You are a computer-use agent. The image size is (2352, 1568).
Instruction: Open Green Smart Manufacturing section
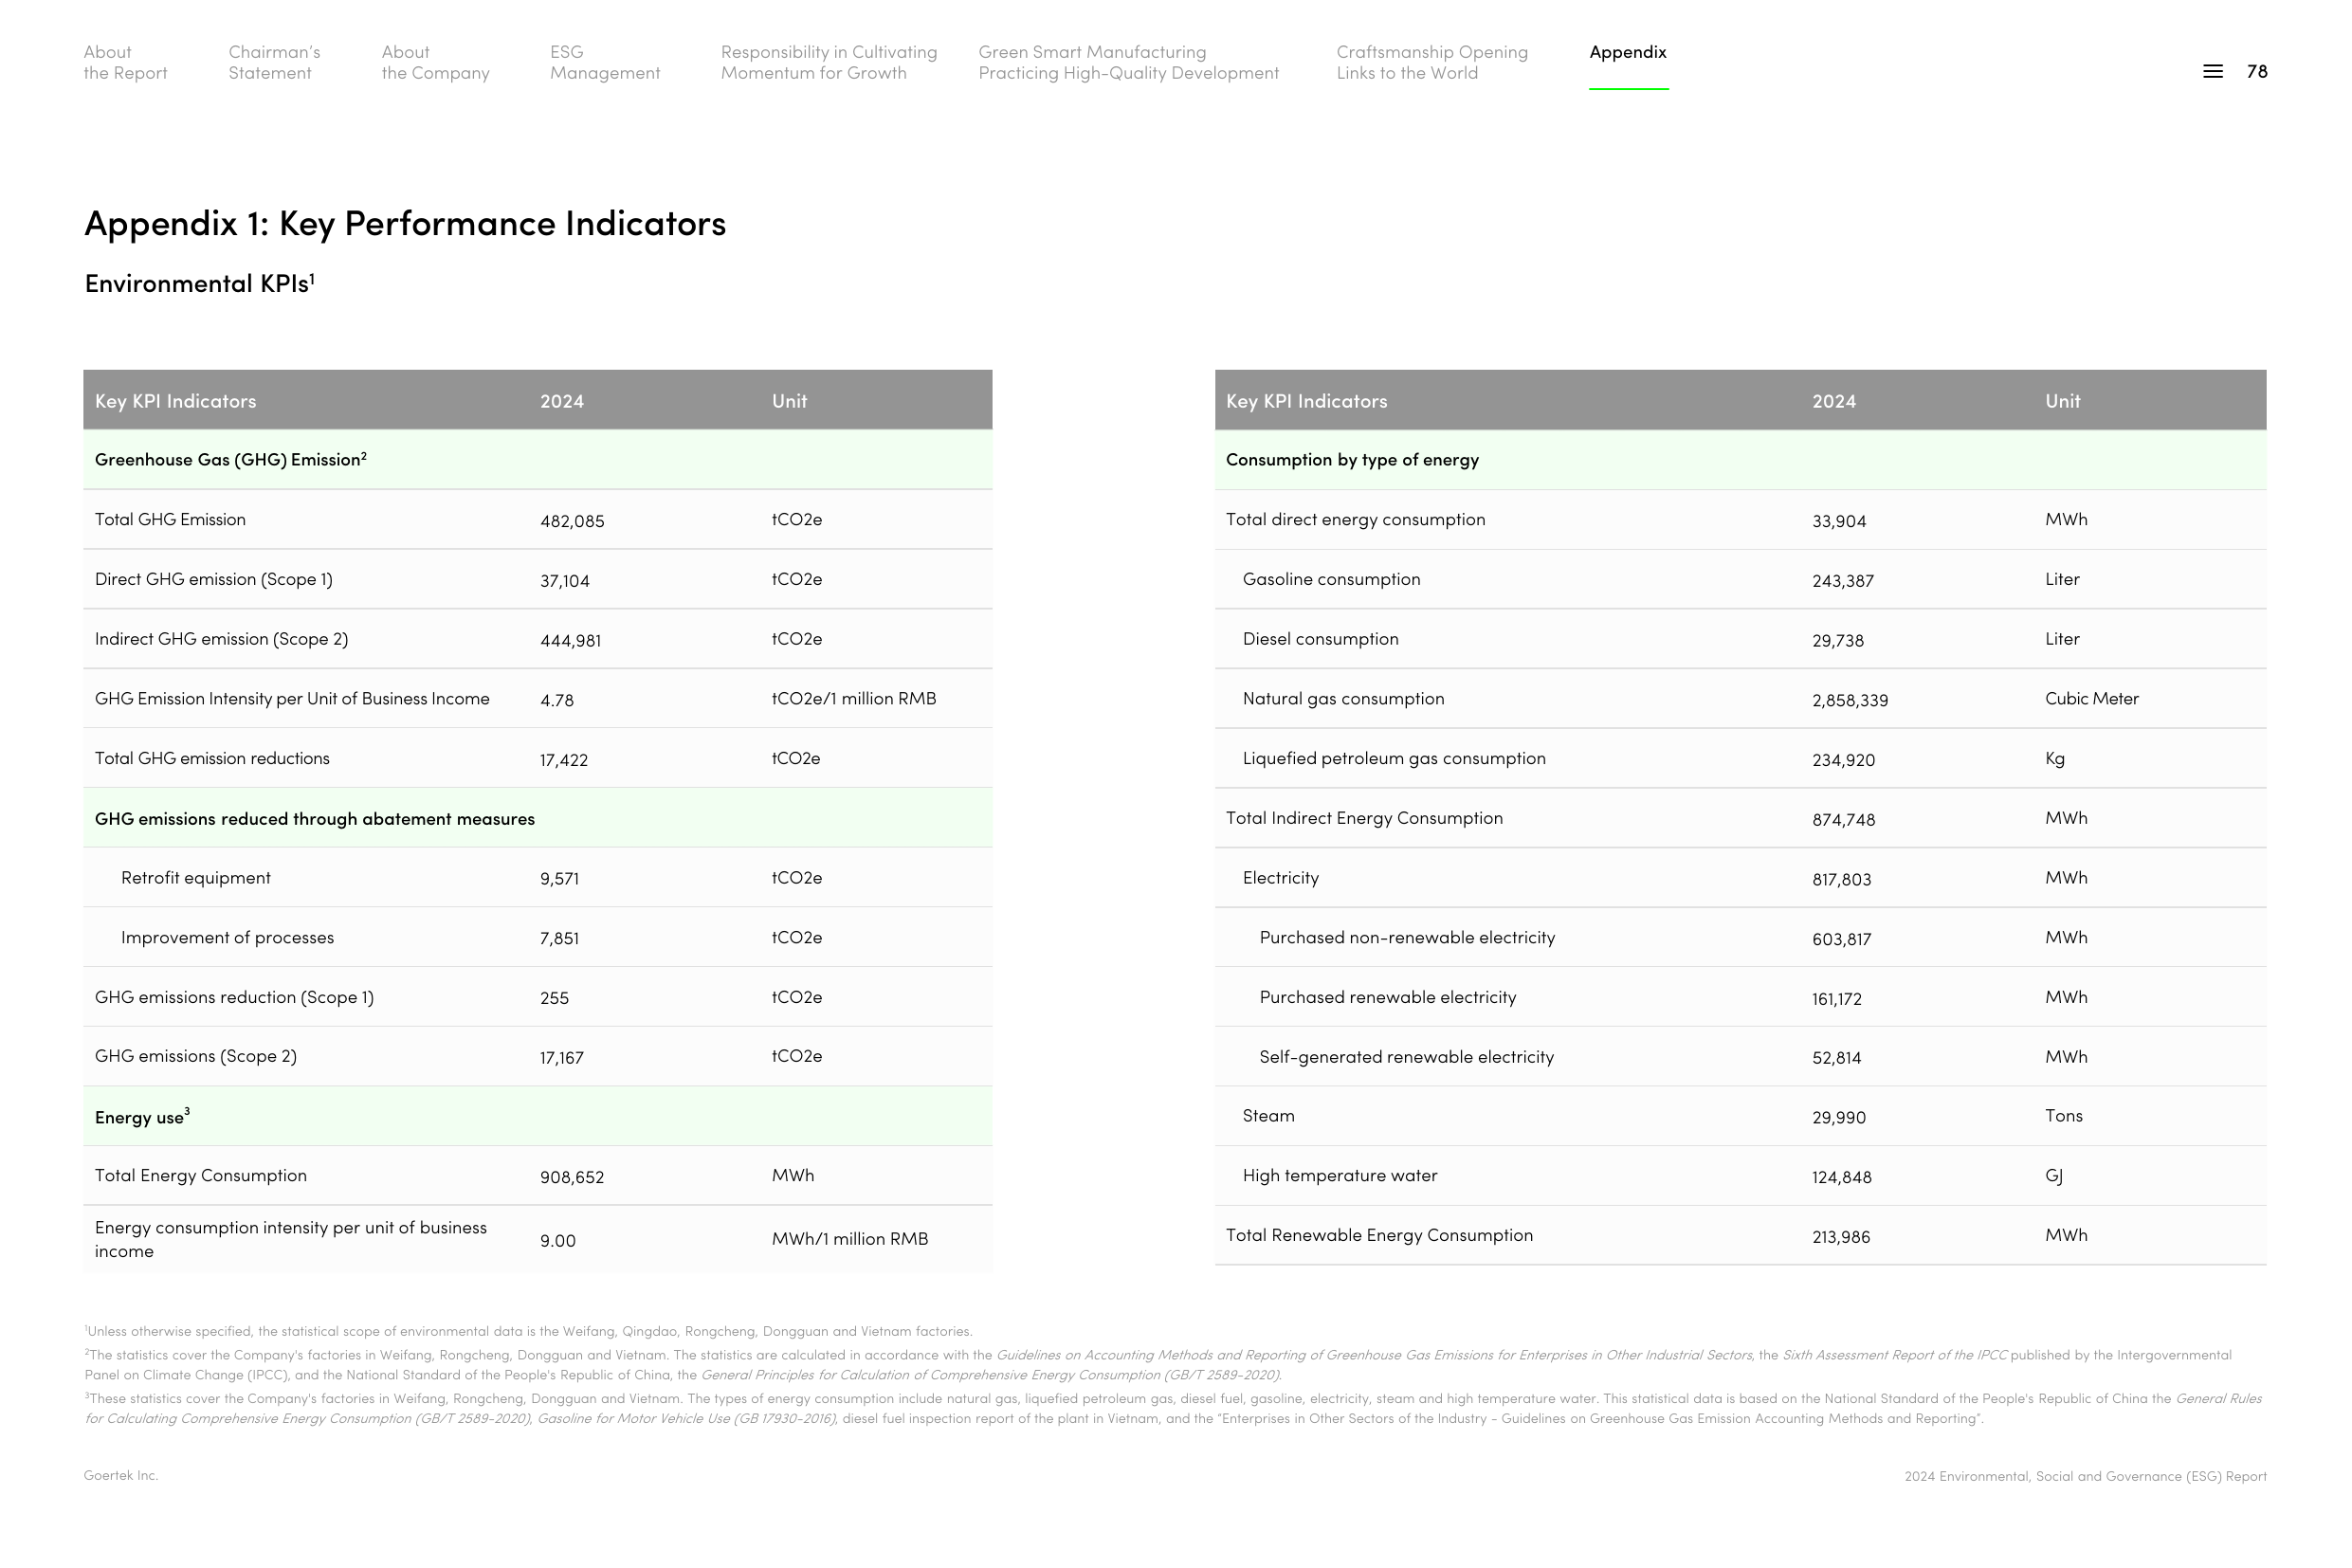pos(1128,62)
